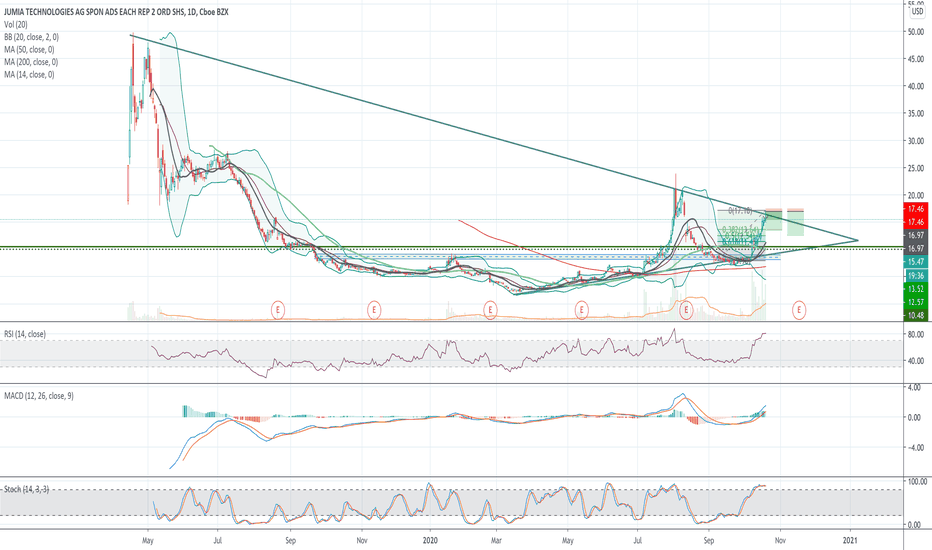This screenshot has width=932, height=550.
Task: Click the 80.00 RSI axis value
Action: (916, 334)
